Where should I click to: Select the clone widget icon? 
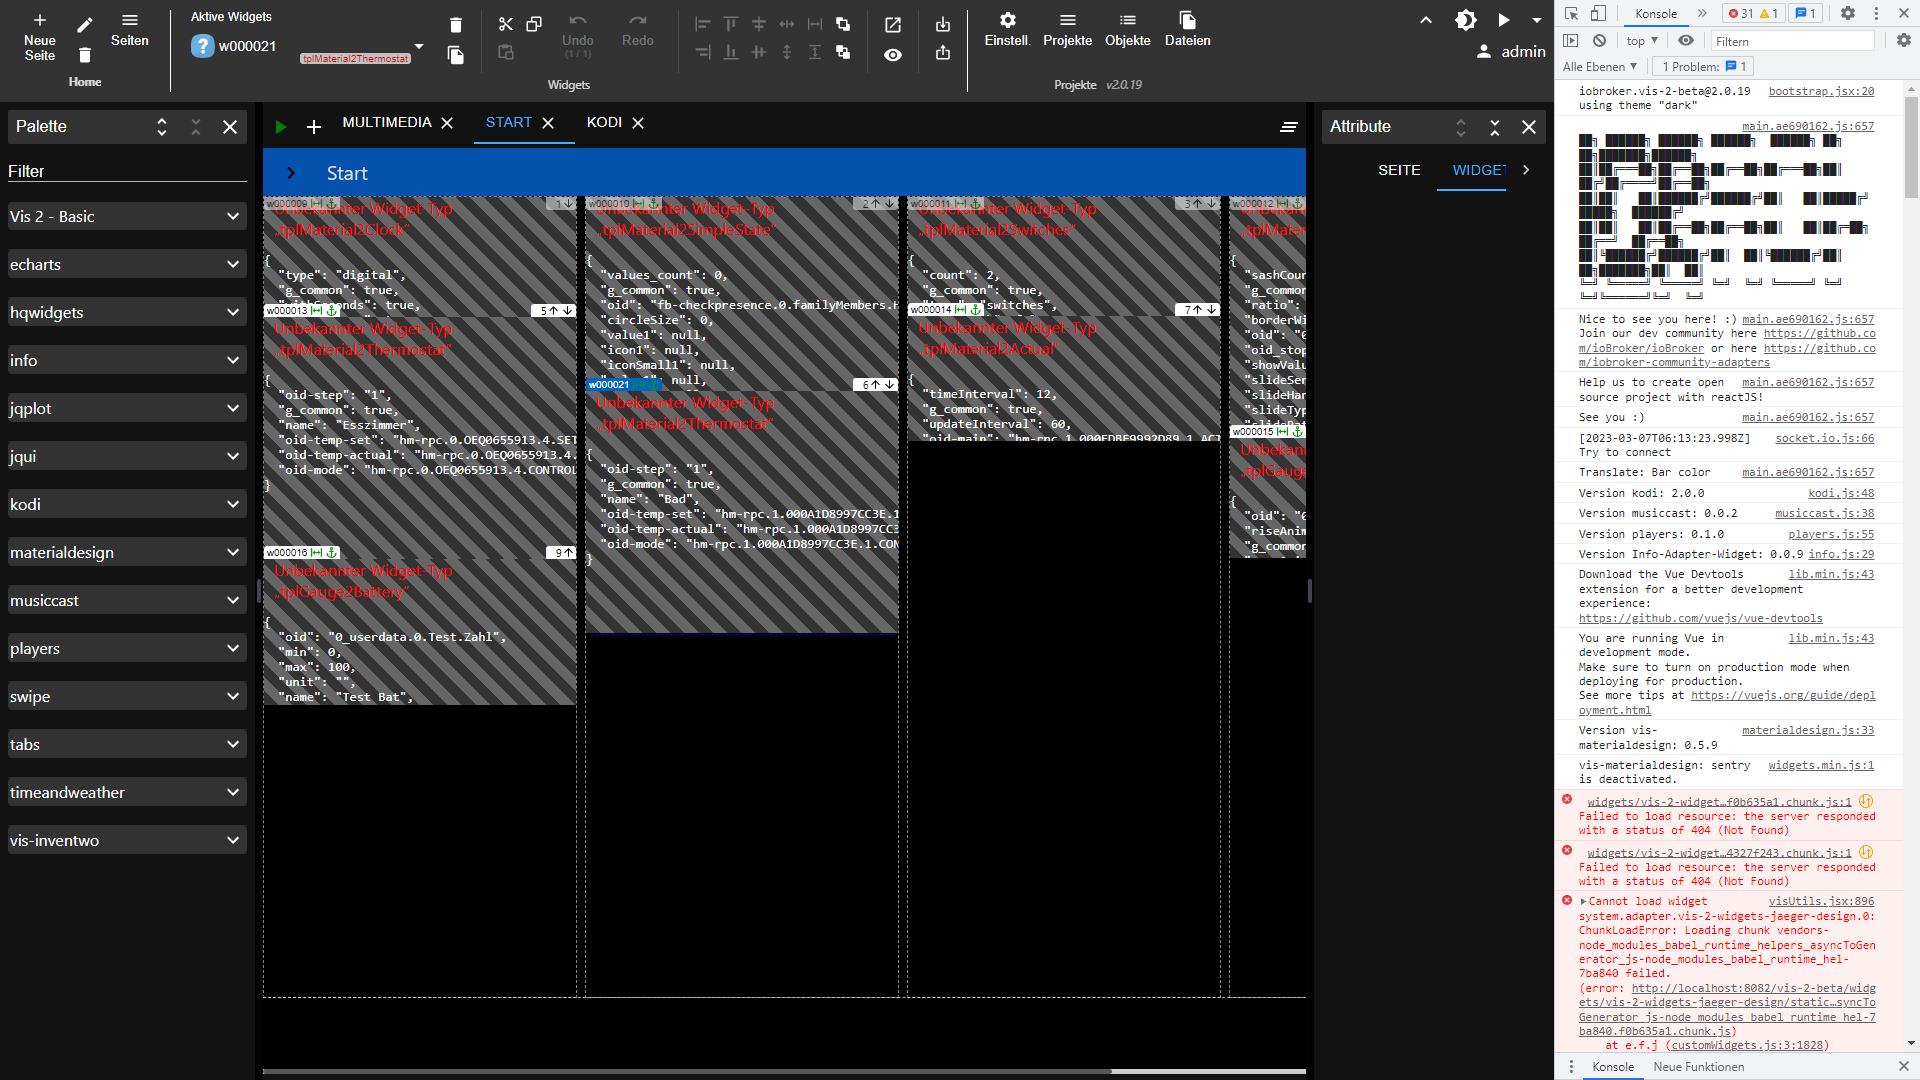coord(533,24)
